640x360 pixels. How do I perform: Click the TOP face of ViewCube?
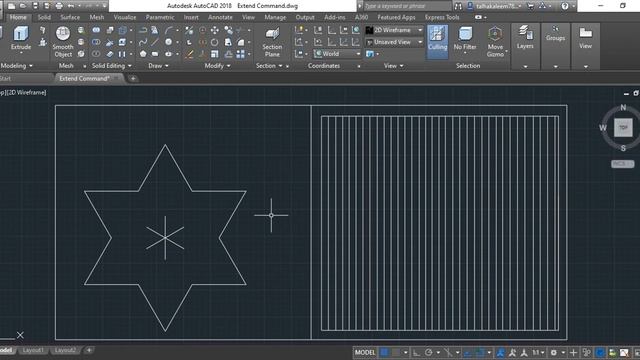(x=623, y=127)
